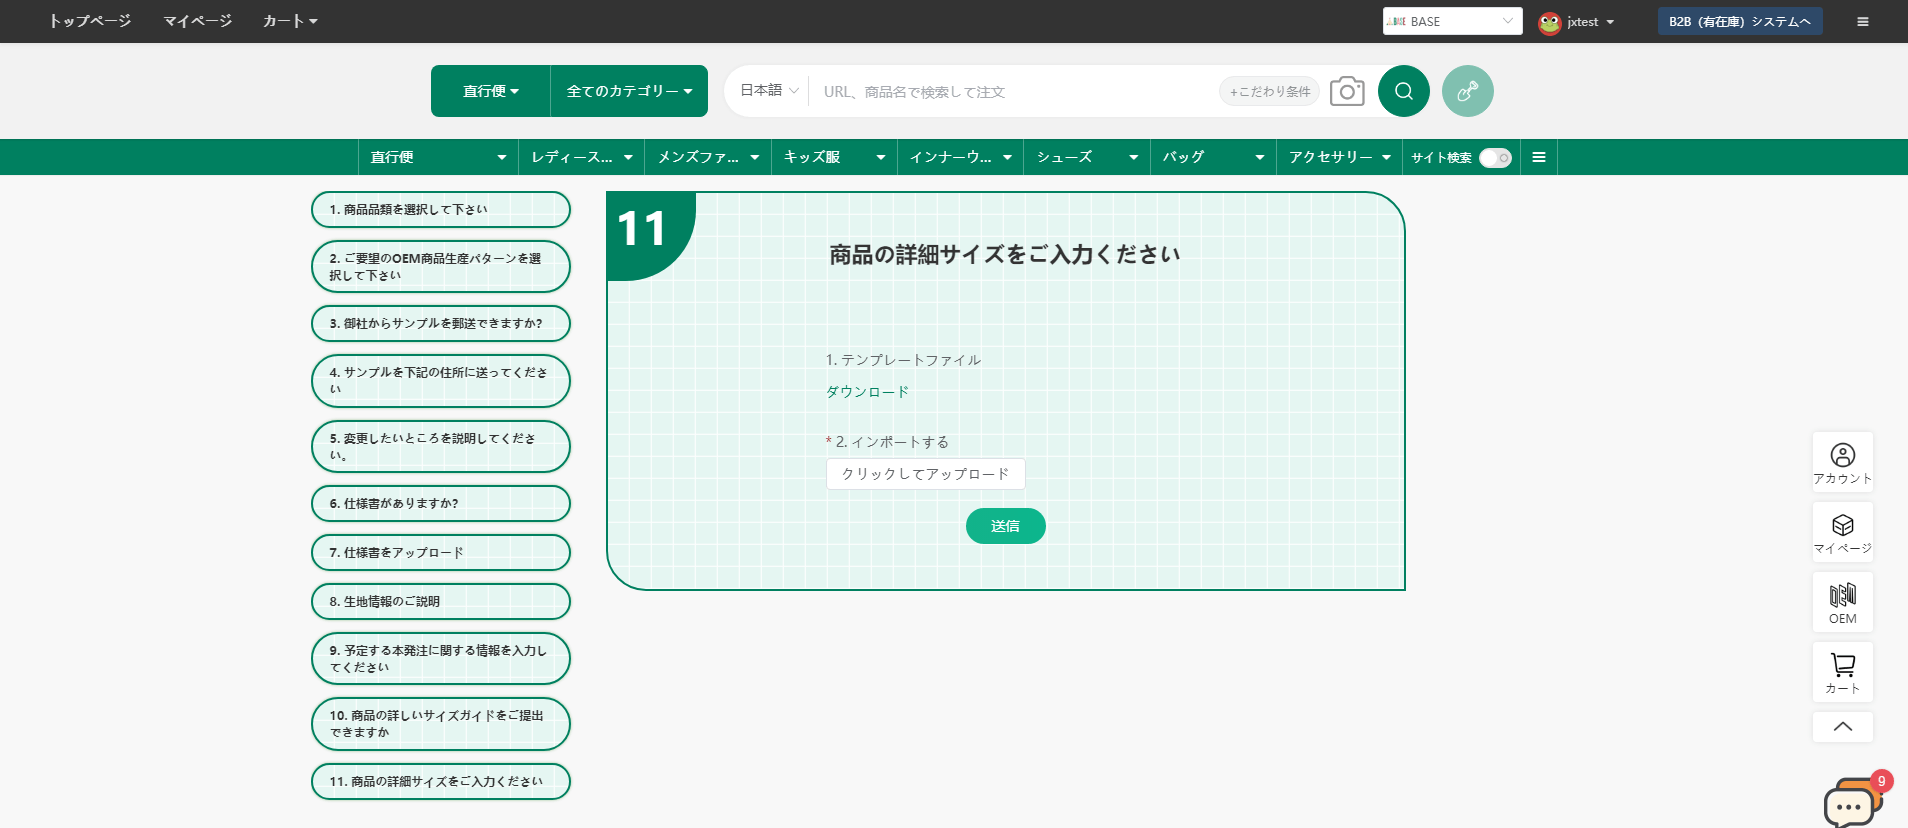
Task: Open the 直行便 dropdown beside search
Action: click(x=491, y=91)
